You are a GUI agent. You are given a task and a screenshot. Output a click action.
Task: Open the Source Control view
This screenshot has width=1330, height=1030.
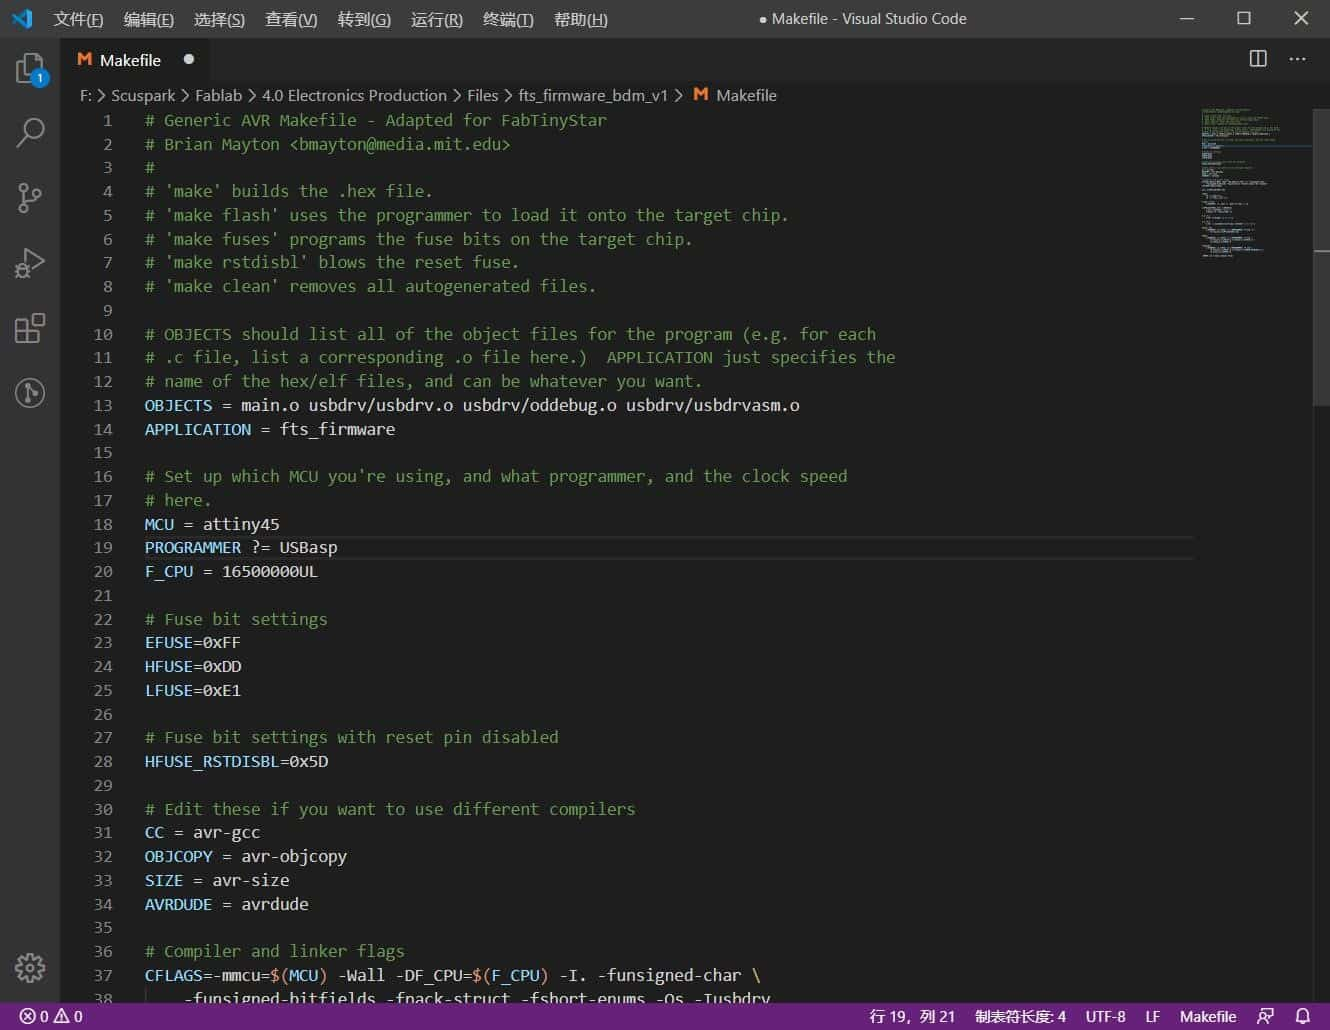30,197
